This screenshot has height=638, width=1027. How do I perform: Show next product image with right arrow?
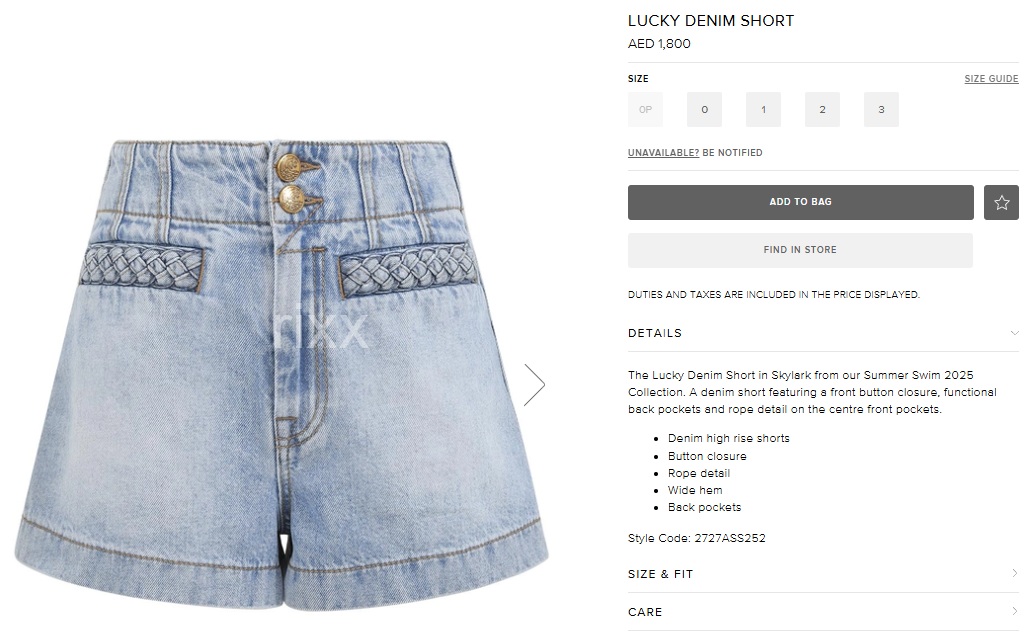[534, 385]
